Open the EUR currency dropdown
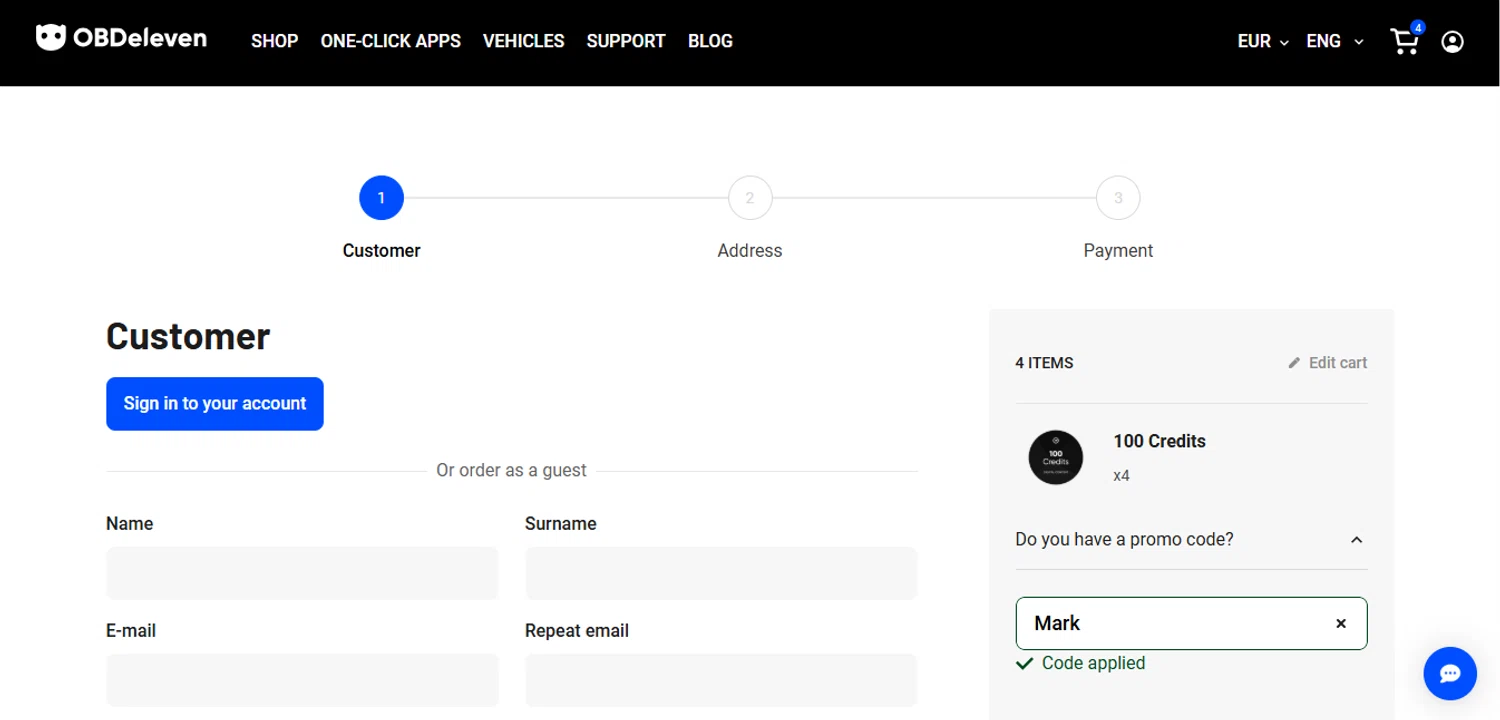1500x720 pixels. pyautogui.click(x=1262, y=41)
